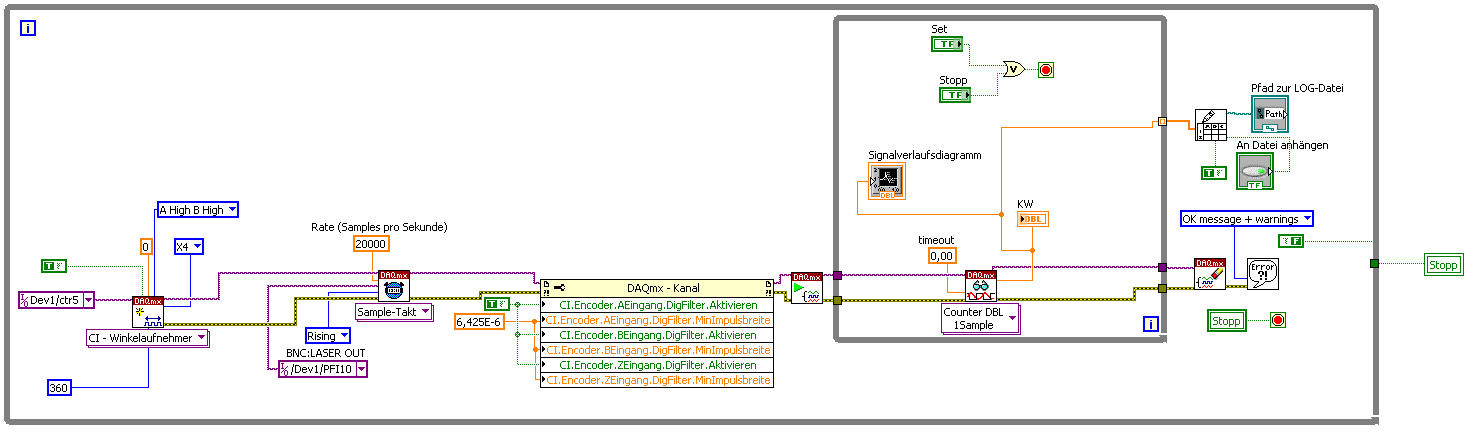Screen dimensions: 1477x434
Task: Click the 360 numeric constant
Action: [x=59, y=387]
